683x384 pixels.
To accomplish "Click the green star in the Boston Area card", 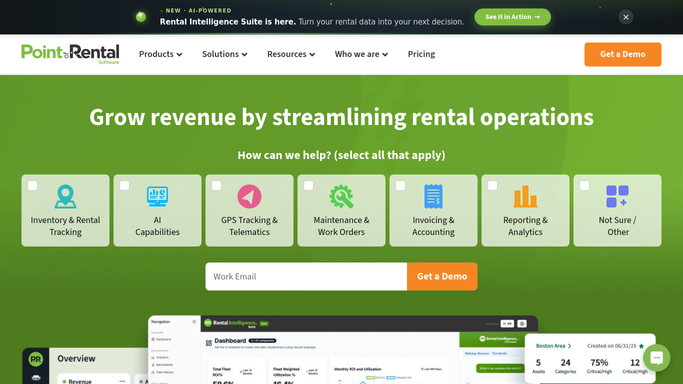I will pyautogui.click(x=641, y=346).
